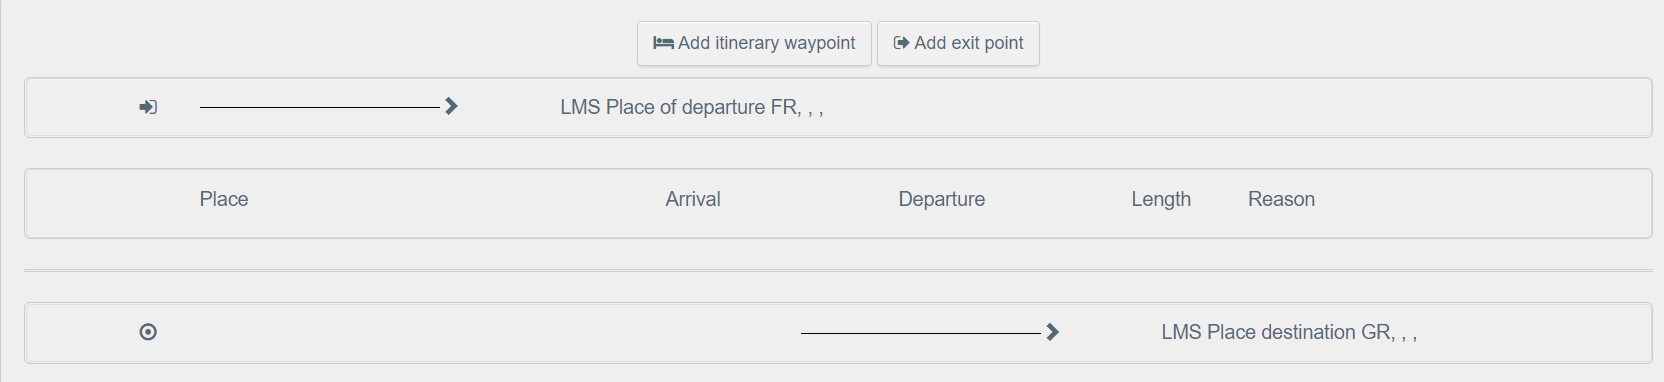Viewport: 1664px width, 382px height.
Task: Click the departure row arrow line
Action: [x=320, y=107]
